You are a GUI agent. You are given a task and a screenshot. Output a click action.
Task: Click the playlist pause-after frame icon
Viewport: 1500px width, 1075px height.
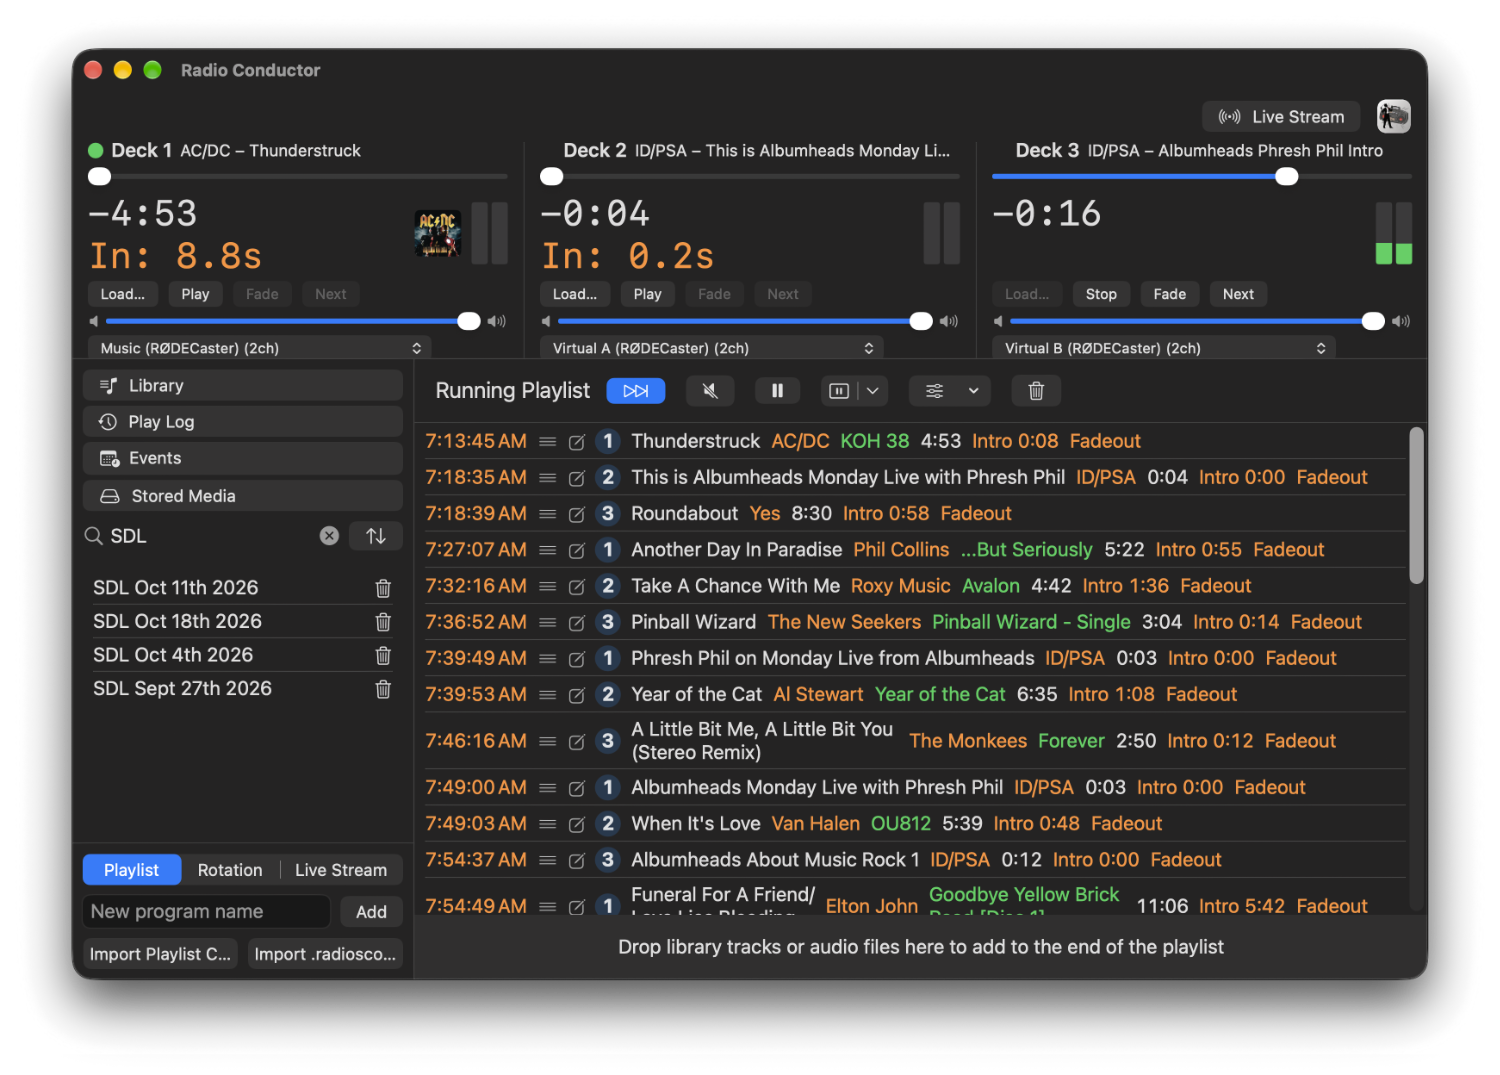(839, 391)
